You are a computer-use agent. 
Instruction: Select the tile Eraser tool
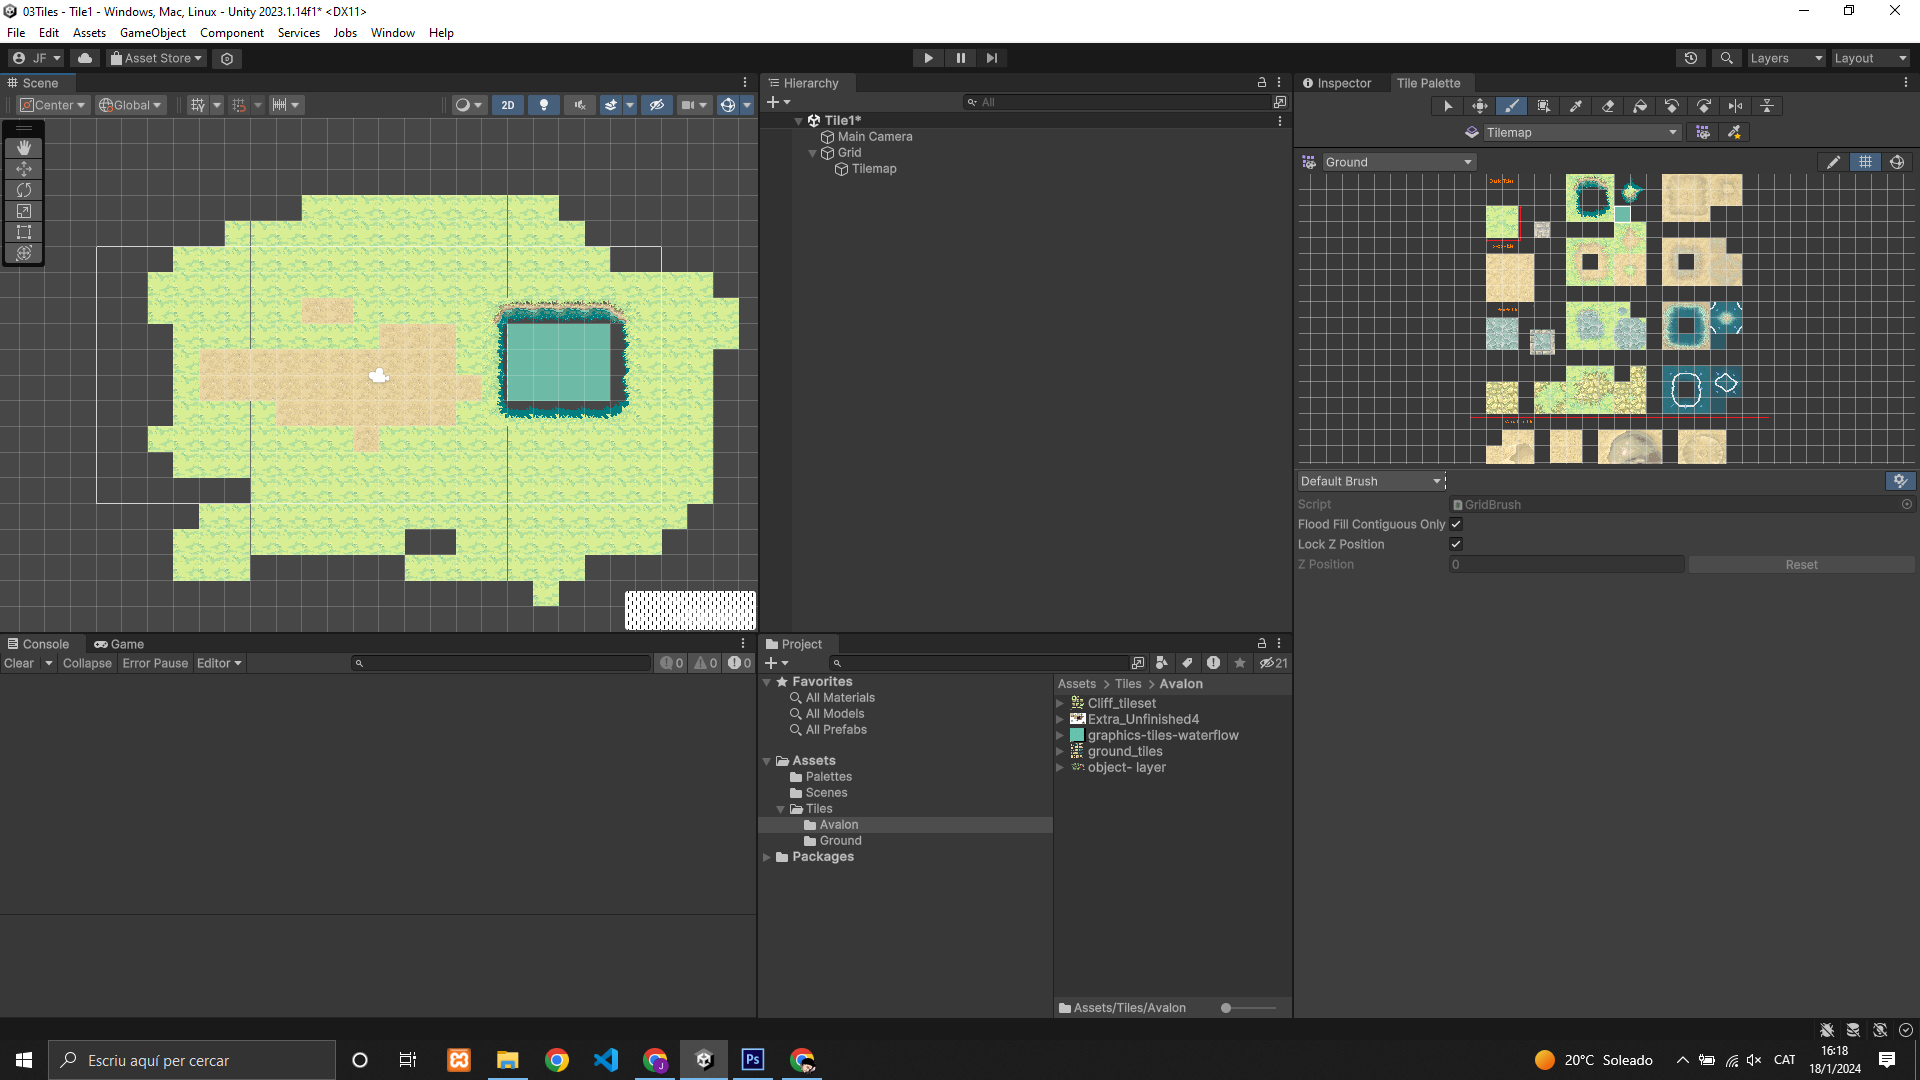click(1608, 106)
